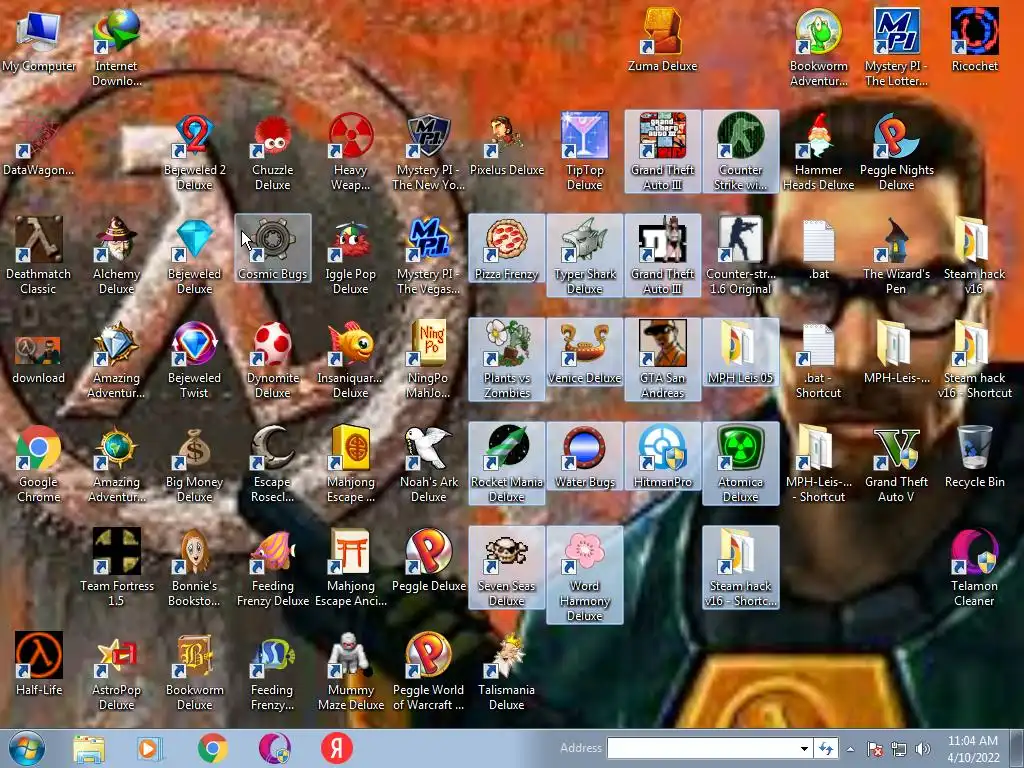Select the Plants vs Zombies icon
This screenshot has height=768, width=1024.
pos(507,359)
